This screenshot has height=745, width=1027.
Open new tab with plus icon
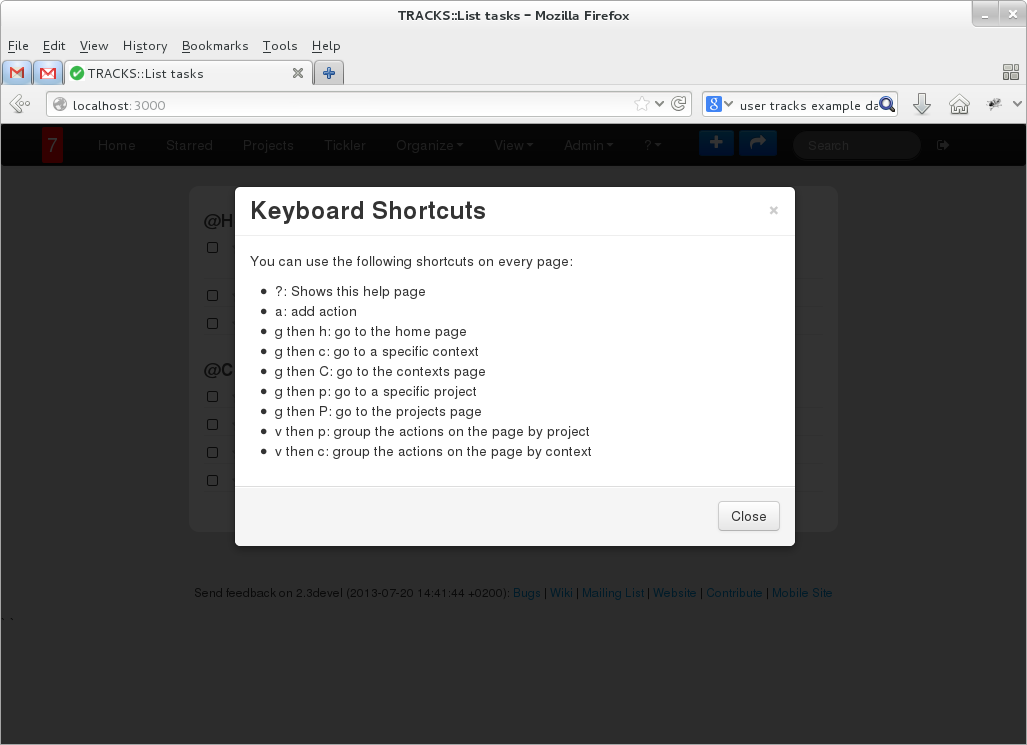[x=328, y=73]
